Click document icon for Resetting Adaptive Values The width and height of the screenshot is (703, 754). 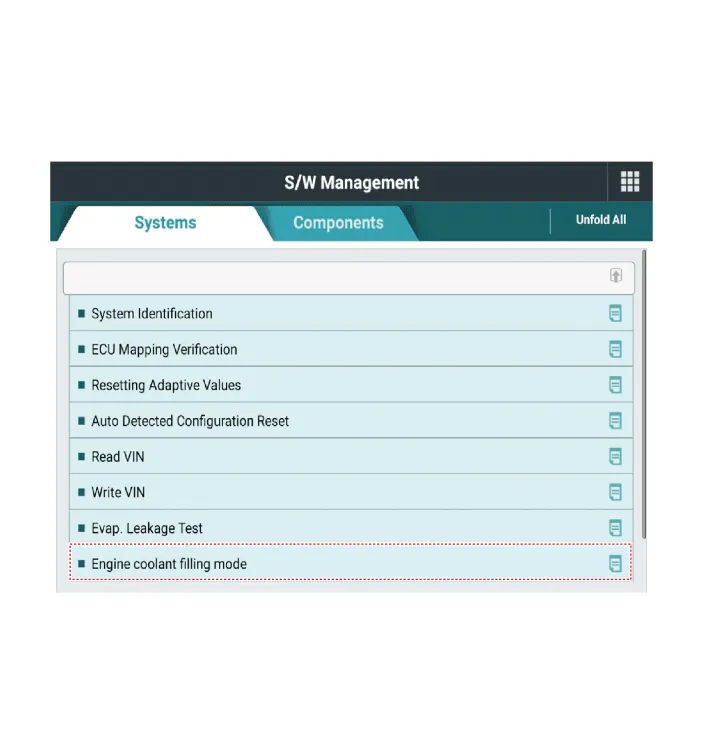coord(615,385)
